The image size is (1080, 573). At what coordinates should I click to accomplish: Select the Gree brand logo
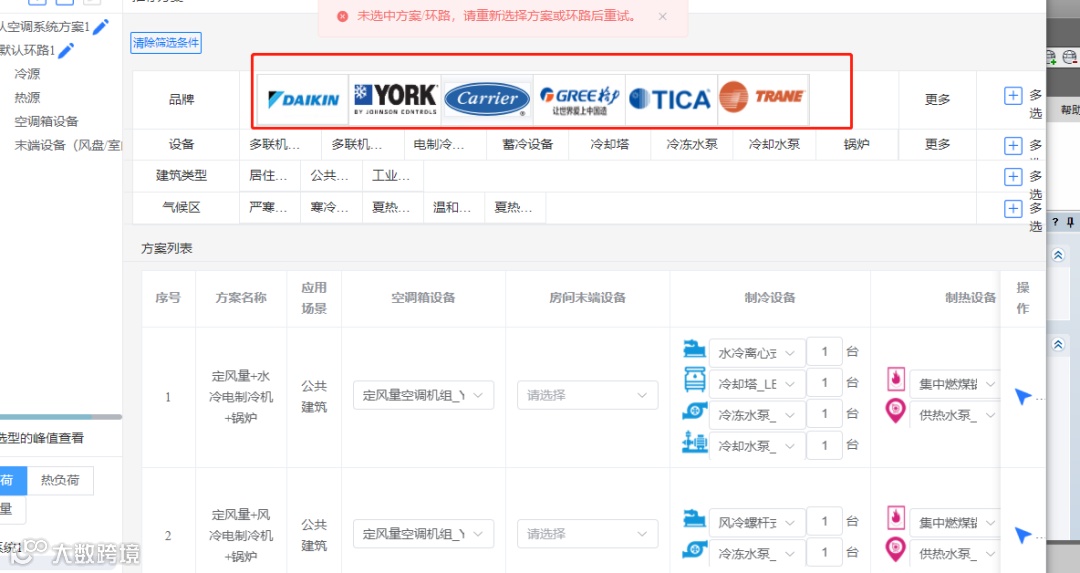(x=579, y=99)
